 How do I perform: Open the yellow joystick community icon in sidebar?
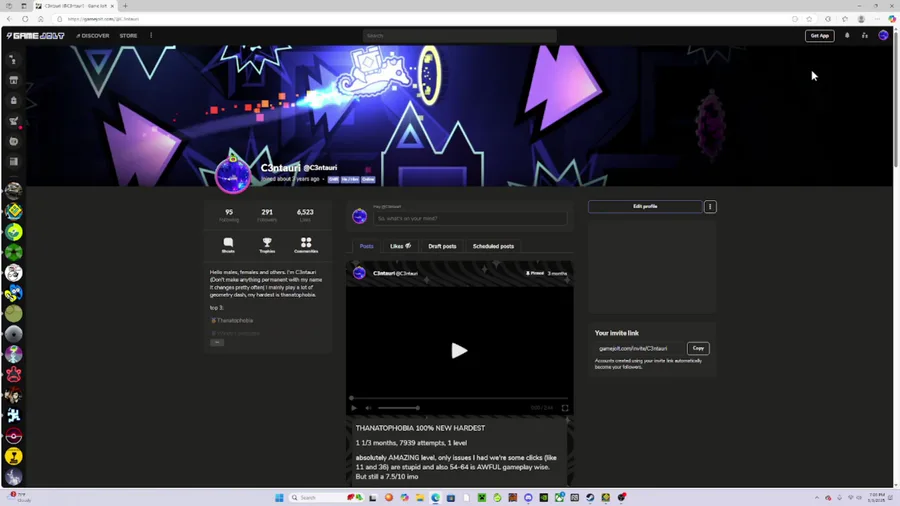pos(14,457)
